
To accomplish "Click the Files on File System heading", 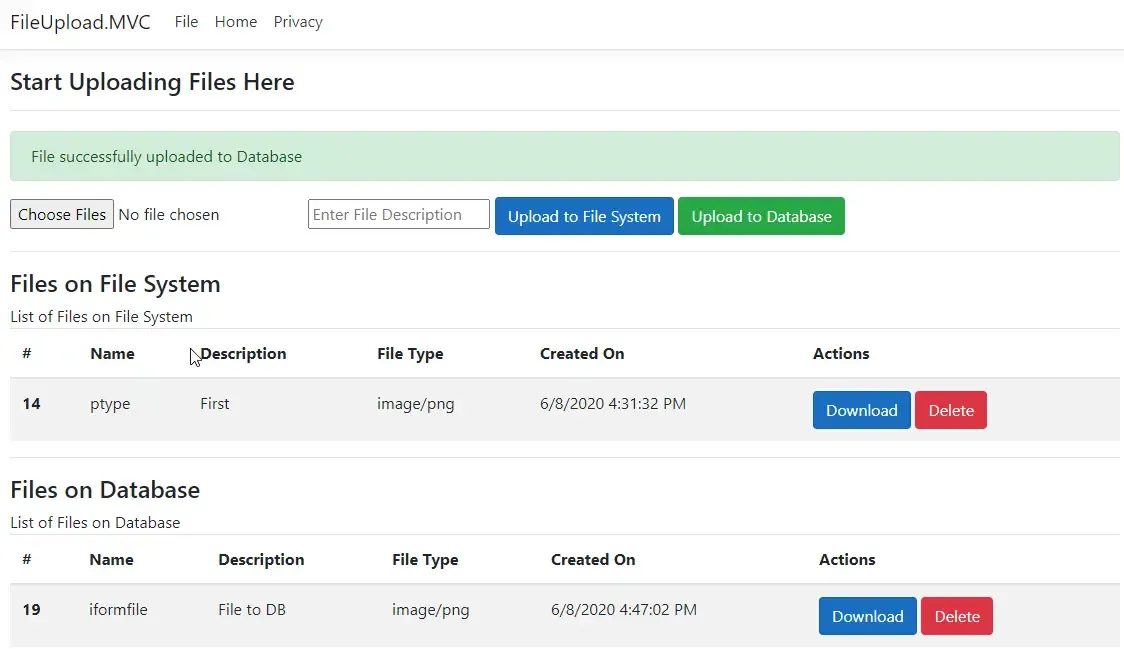I will (115, 284).
